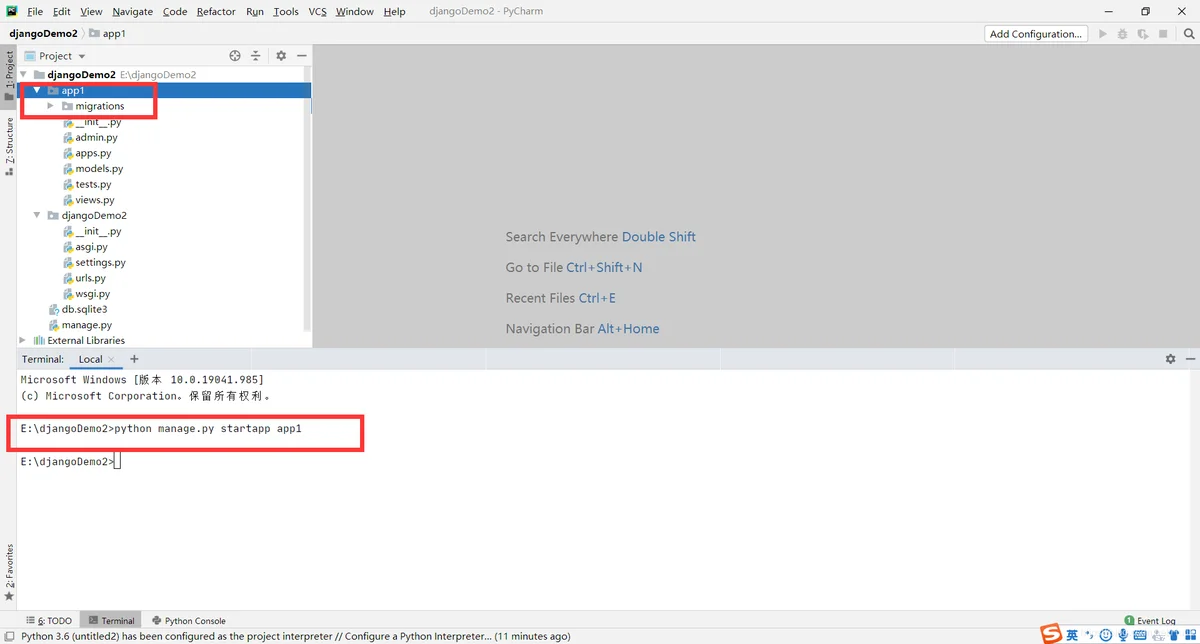Open the Code menu
This screenshot has width=1200, height=644.
pyautogui.click(x=175, y=11)
